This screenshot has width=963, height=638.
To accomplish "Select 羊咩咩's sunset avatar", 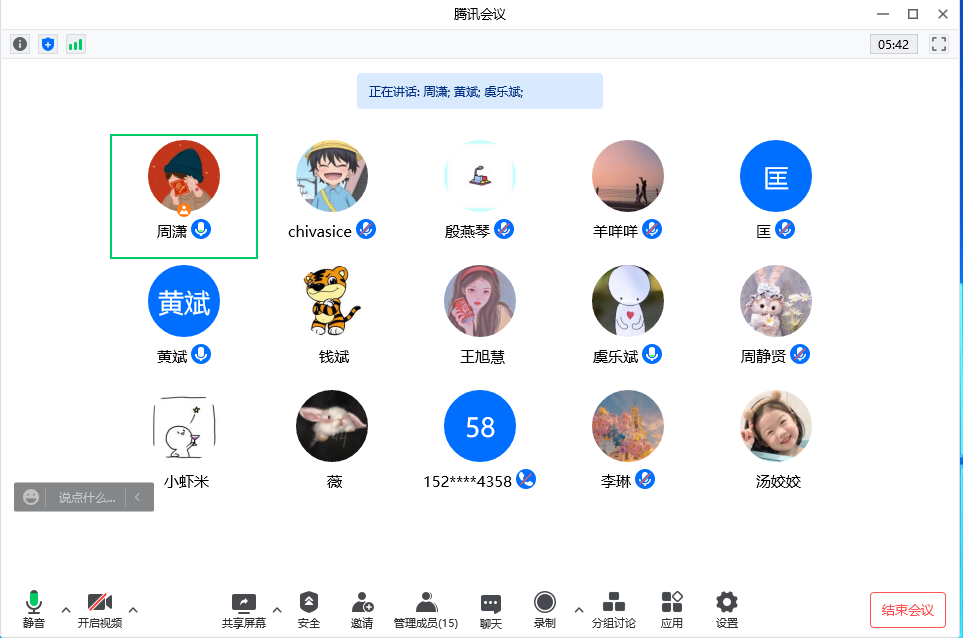I will [x=628, y=176].
